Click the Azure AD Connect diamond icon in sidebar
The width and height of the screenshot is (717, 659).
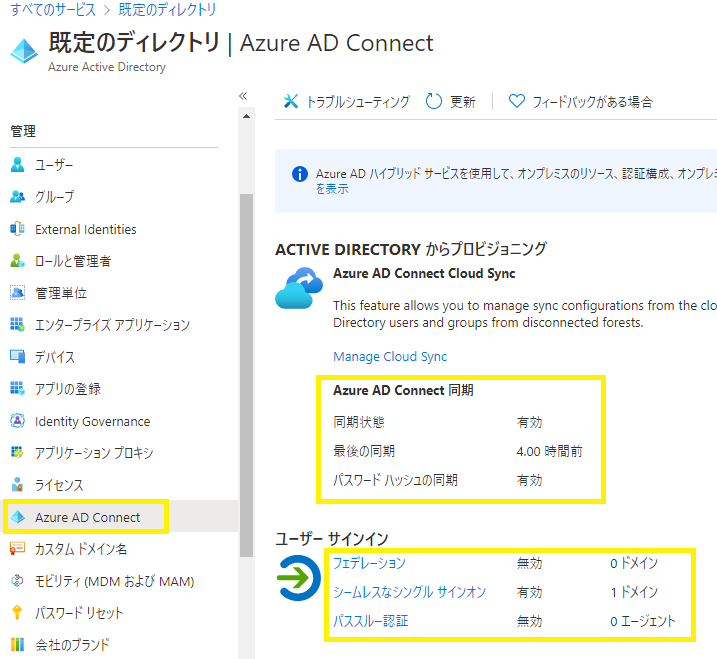(18, 517)
